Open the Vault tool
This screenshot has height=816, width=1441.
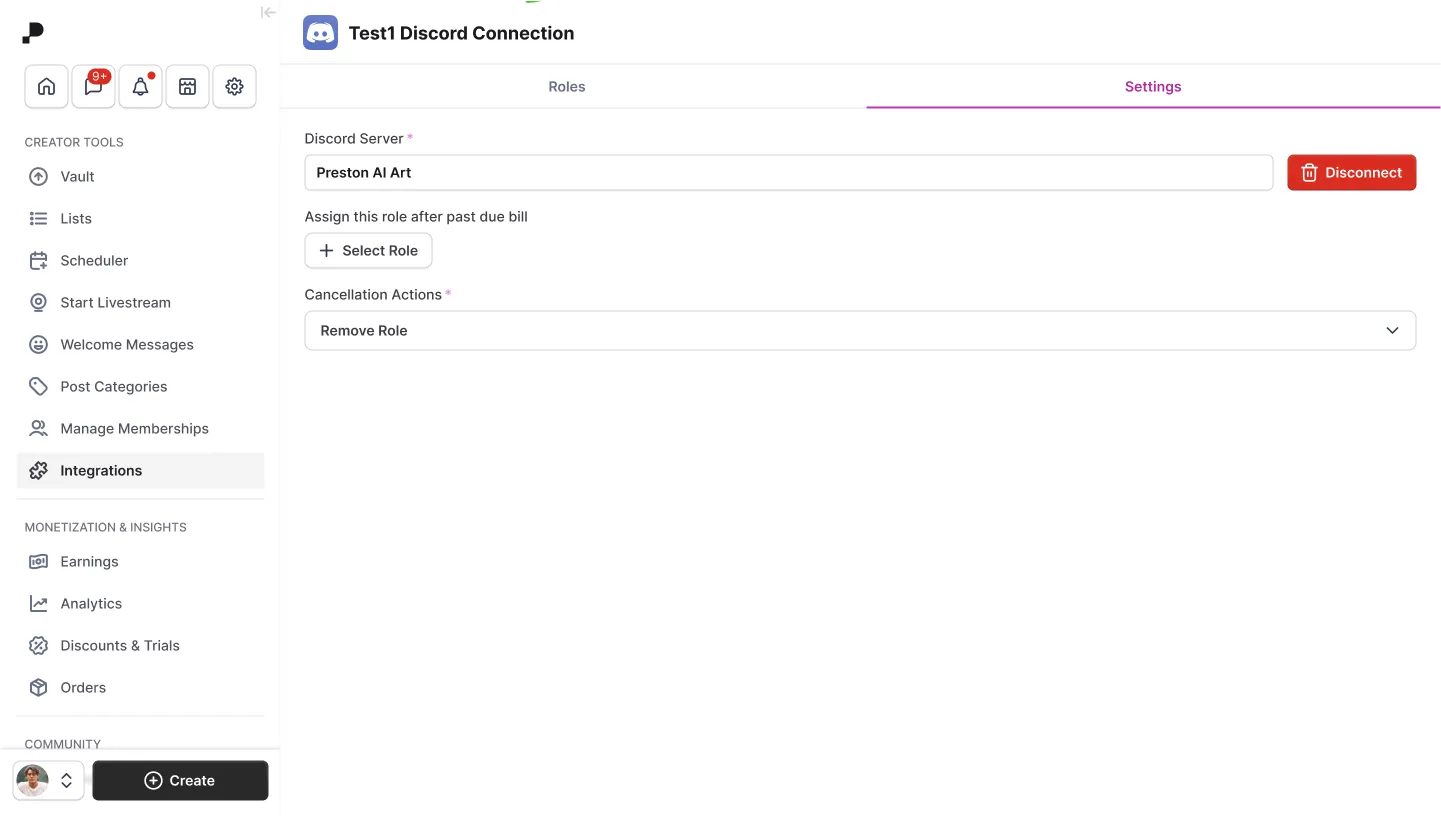coord(77,176)
